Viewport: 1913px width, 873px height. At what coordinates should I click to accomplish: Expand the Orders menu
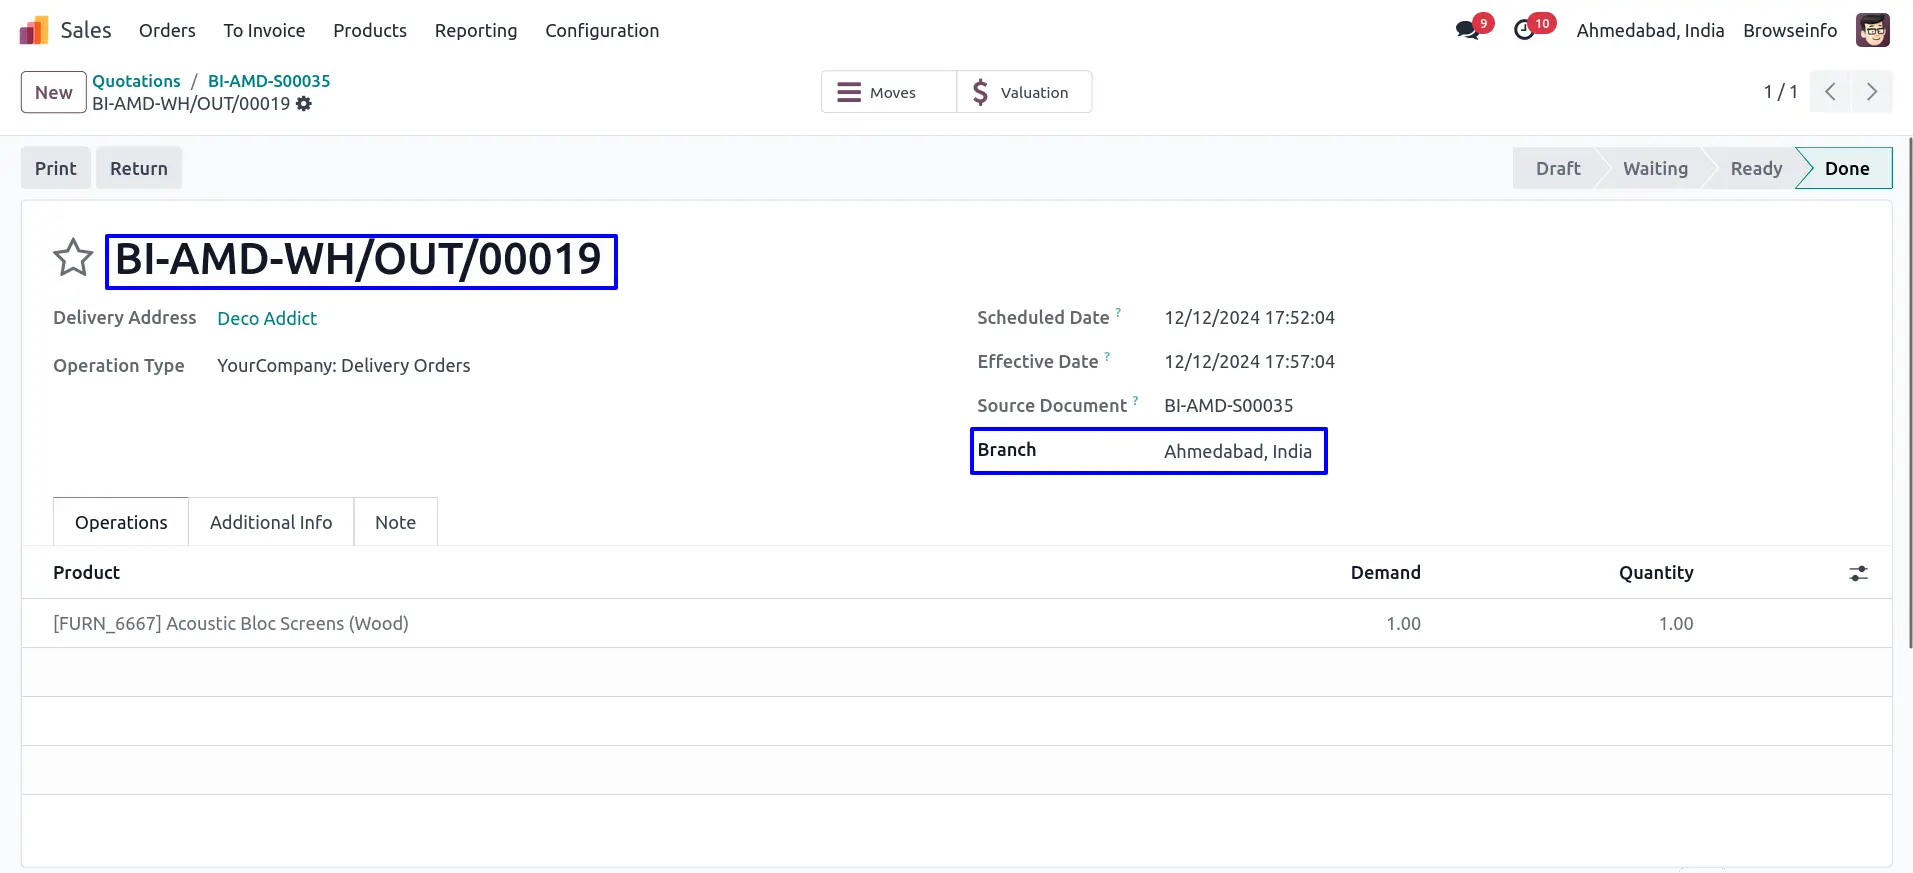coord(167,31)
